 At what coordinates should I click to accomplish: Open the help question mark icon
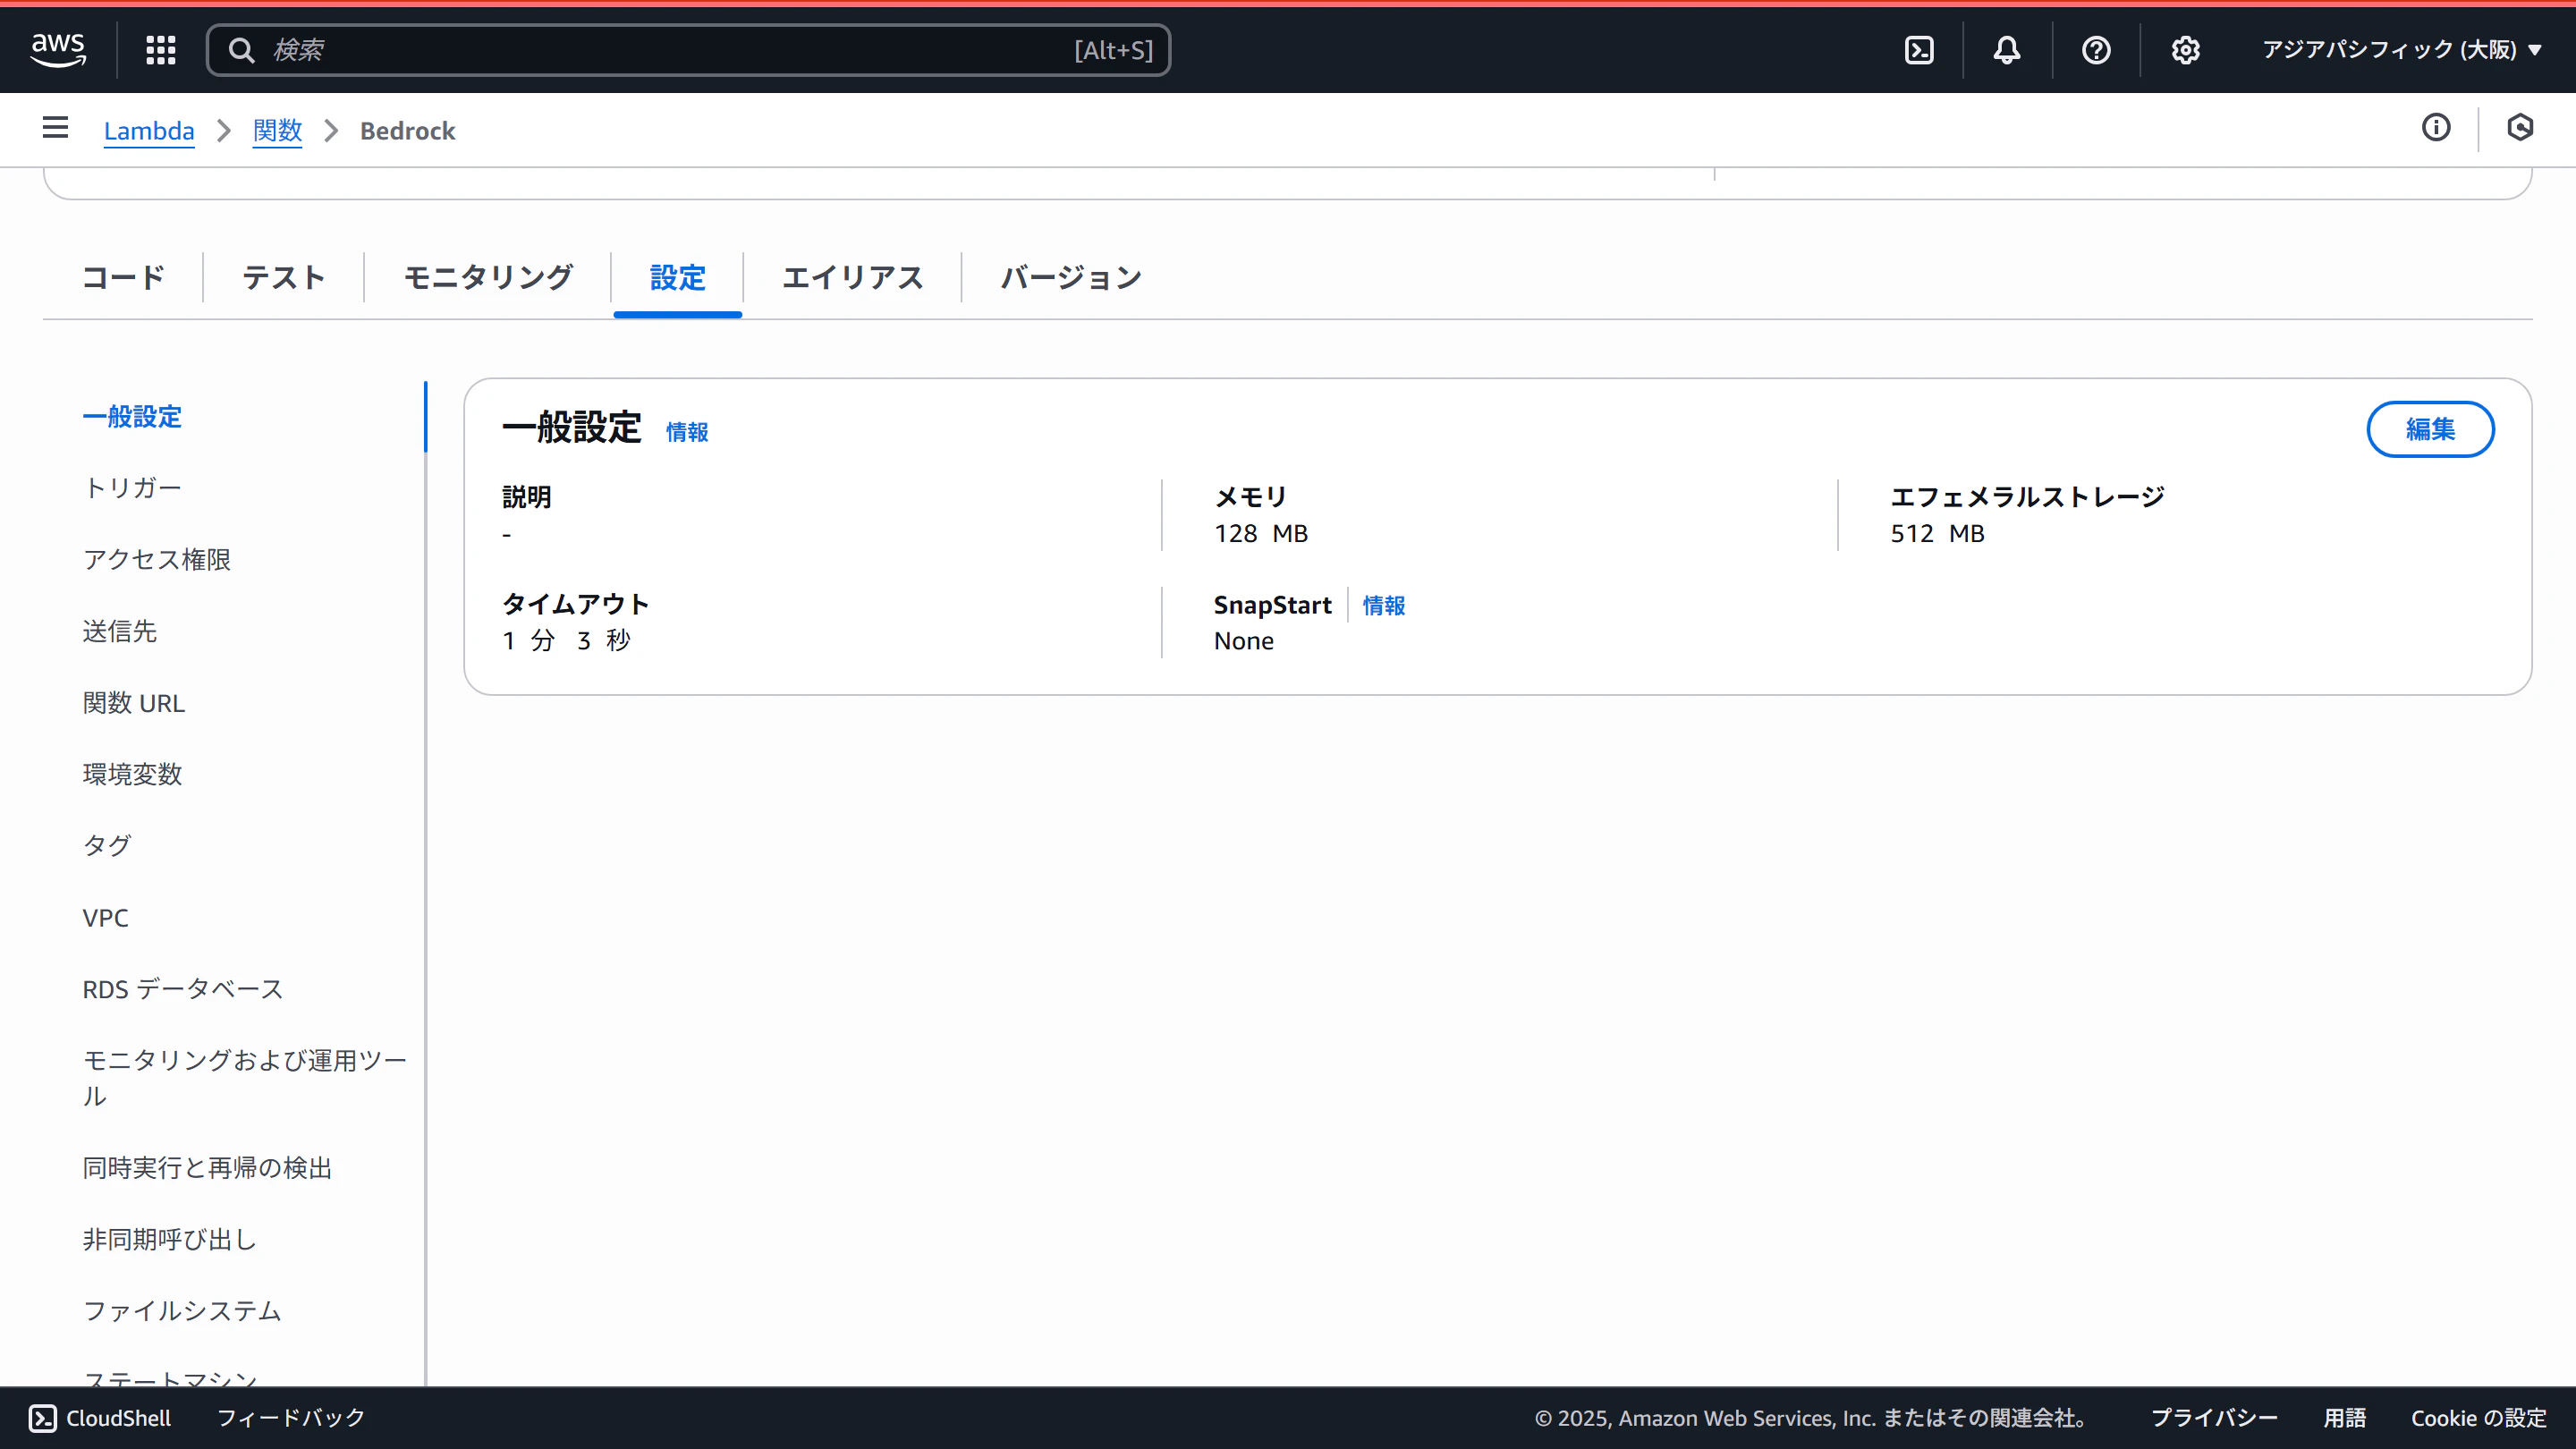pyautogui.click(x=2096, y=50)
